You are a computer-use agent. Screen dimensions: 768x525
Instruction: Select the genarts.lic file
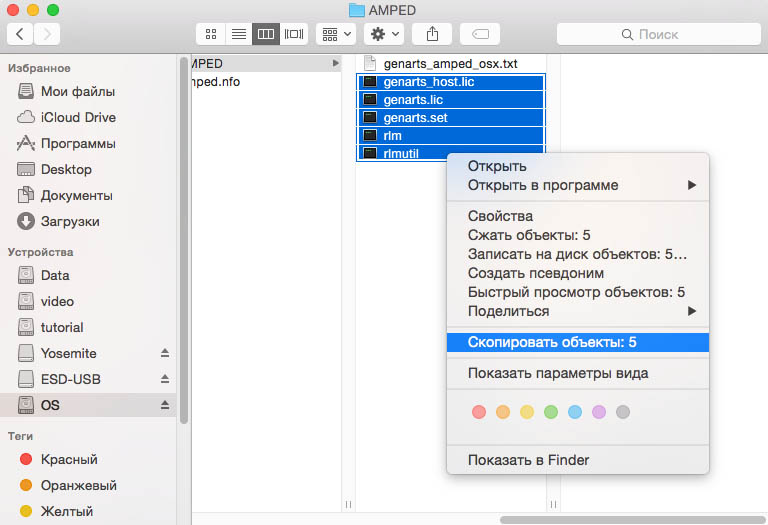[x=451, y=100]
